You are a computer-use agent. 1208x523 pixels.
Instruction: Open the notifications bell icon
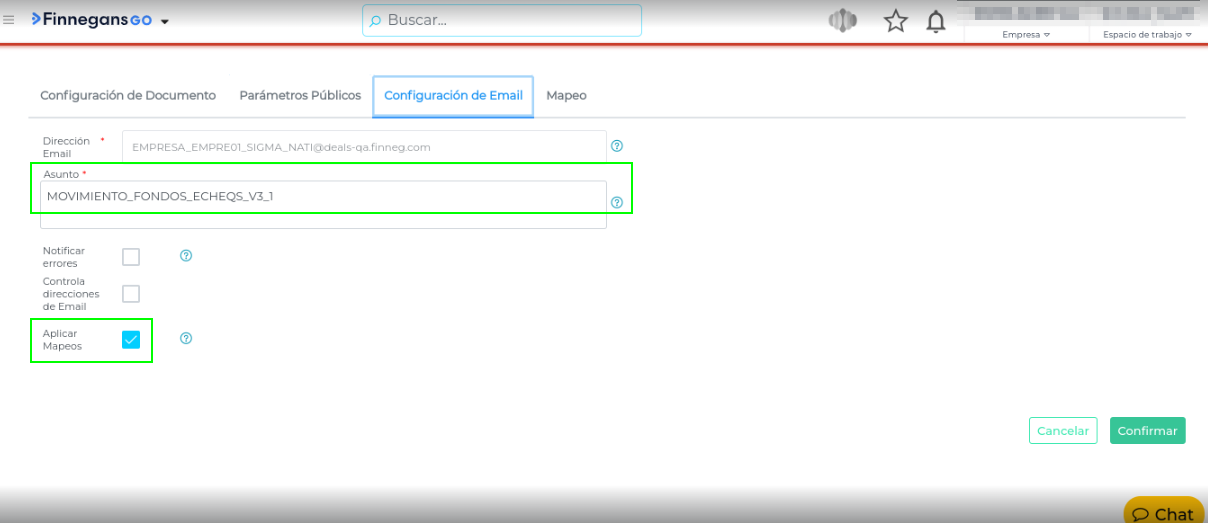click(x=936, y=21)
